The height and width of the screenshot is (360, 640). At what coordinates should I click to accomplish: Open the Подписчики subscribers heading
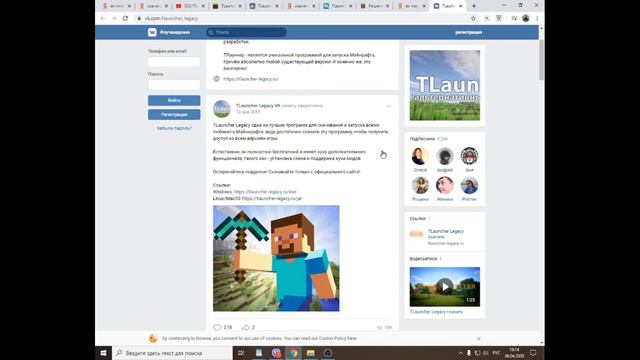[x=422, y=139]
